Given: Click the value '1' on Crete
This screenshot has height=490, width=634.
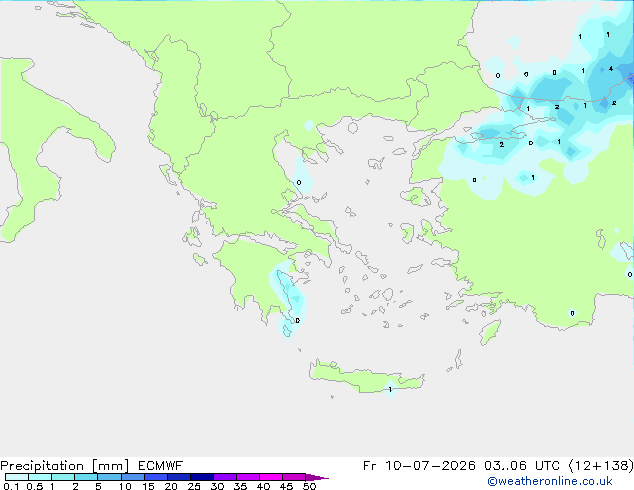Looking at the screenshot, I should pos(390,389).
